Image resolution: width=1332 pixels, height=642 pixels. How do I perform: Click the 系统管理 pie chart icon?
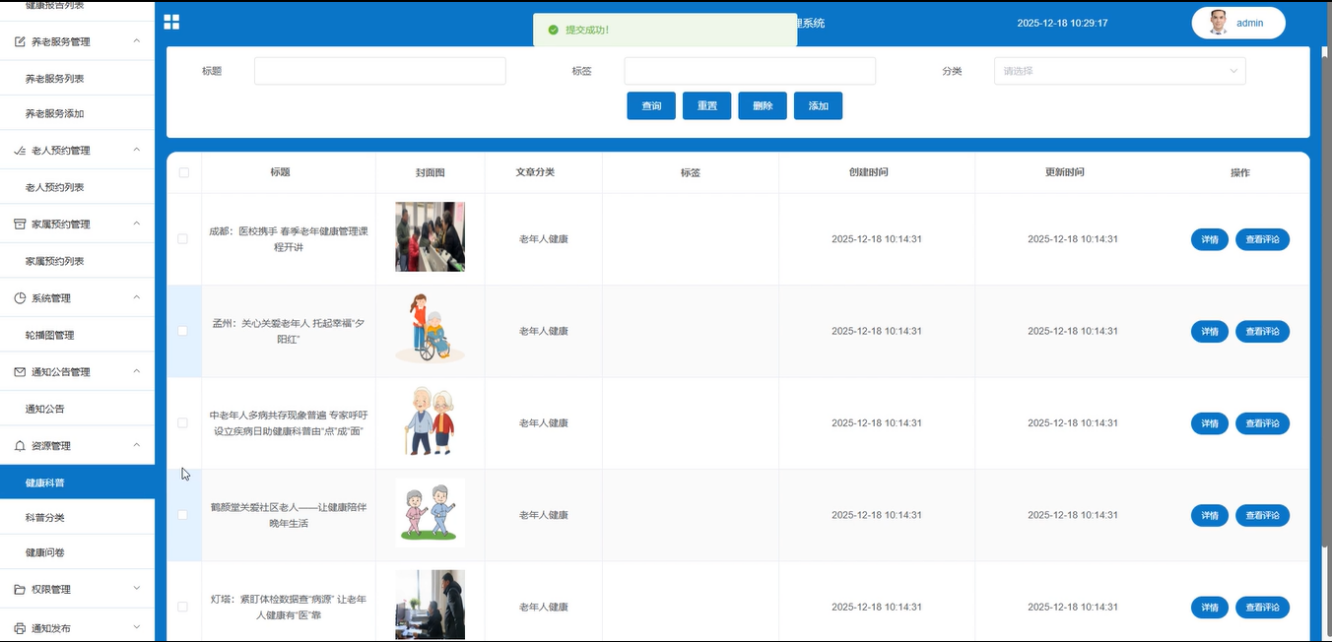(x=20, y=298)
